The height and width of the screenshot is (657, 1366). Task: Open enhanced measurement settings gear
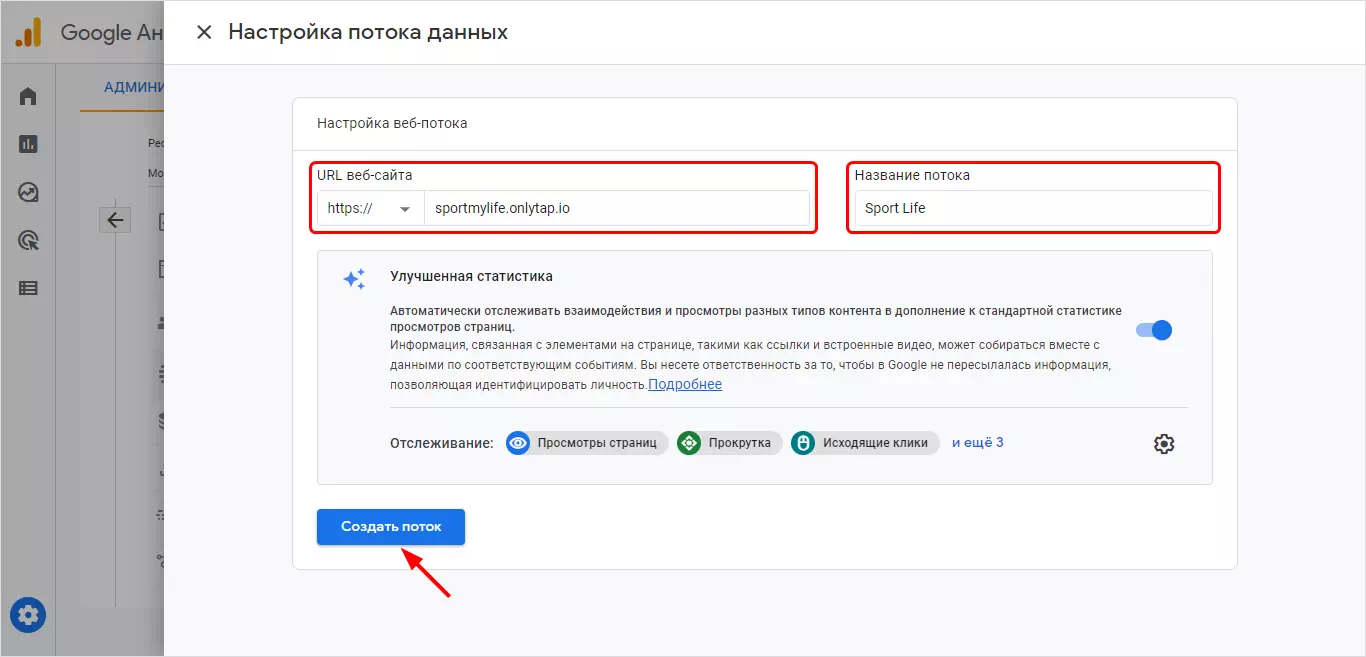[x=1163, y=444]
